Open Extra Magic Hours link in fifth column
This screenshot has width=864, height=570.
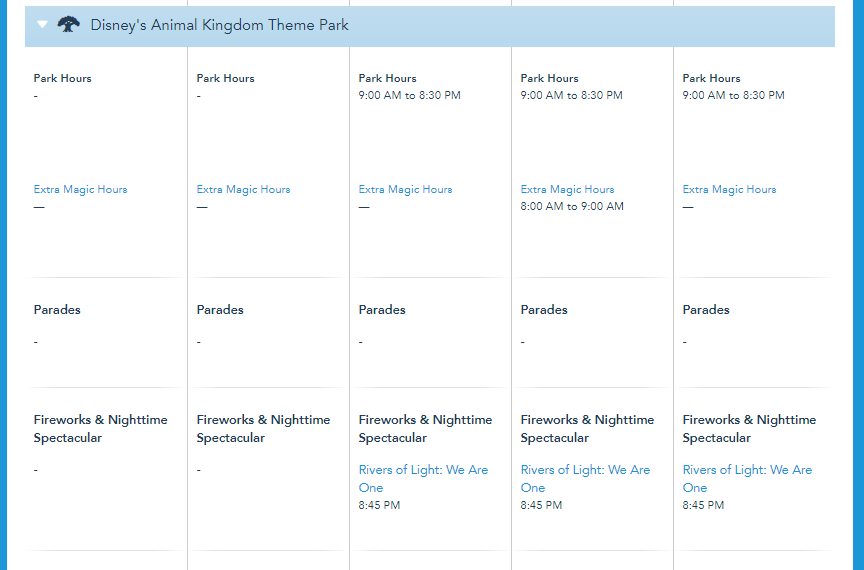pyautogui.click(x=729, y=189)
